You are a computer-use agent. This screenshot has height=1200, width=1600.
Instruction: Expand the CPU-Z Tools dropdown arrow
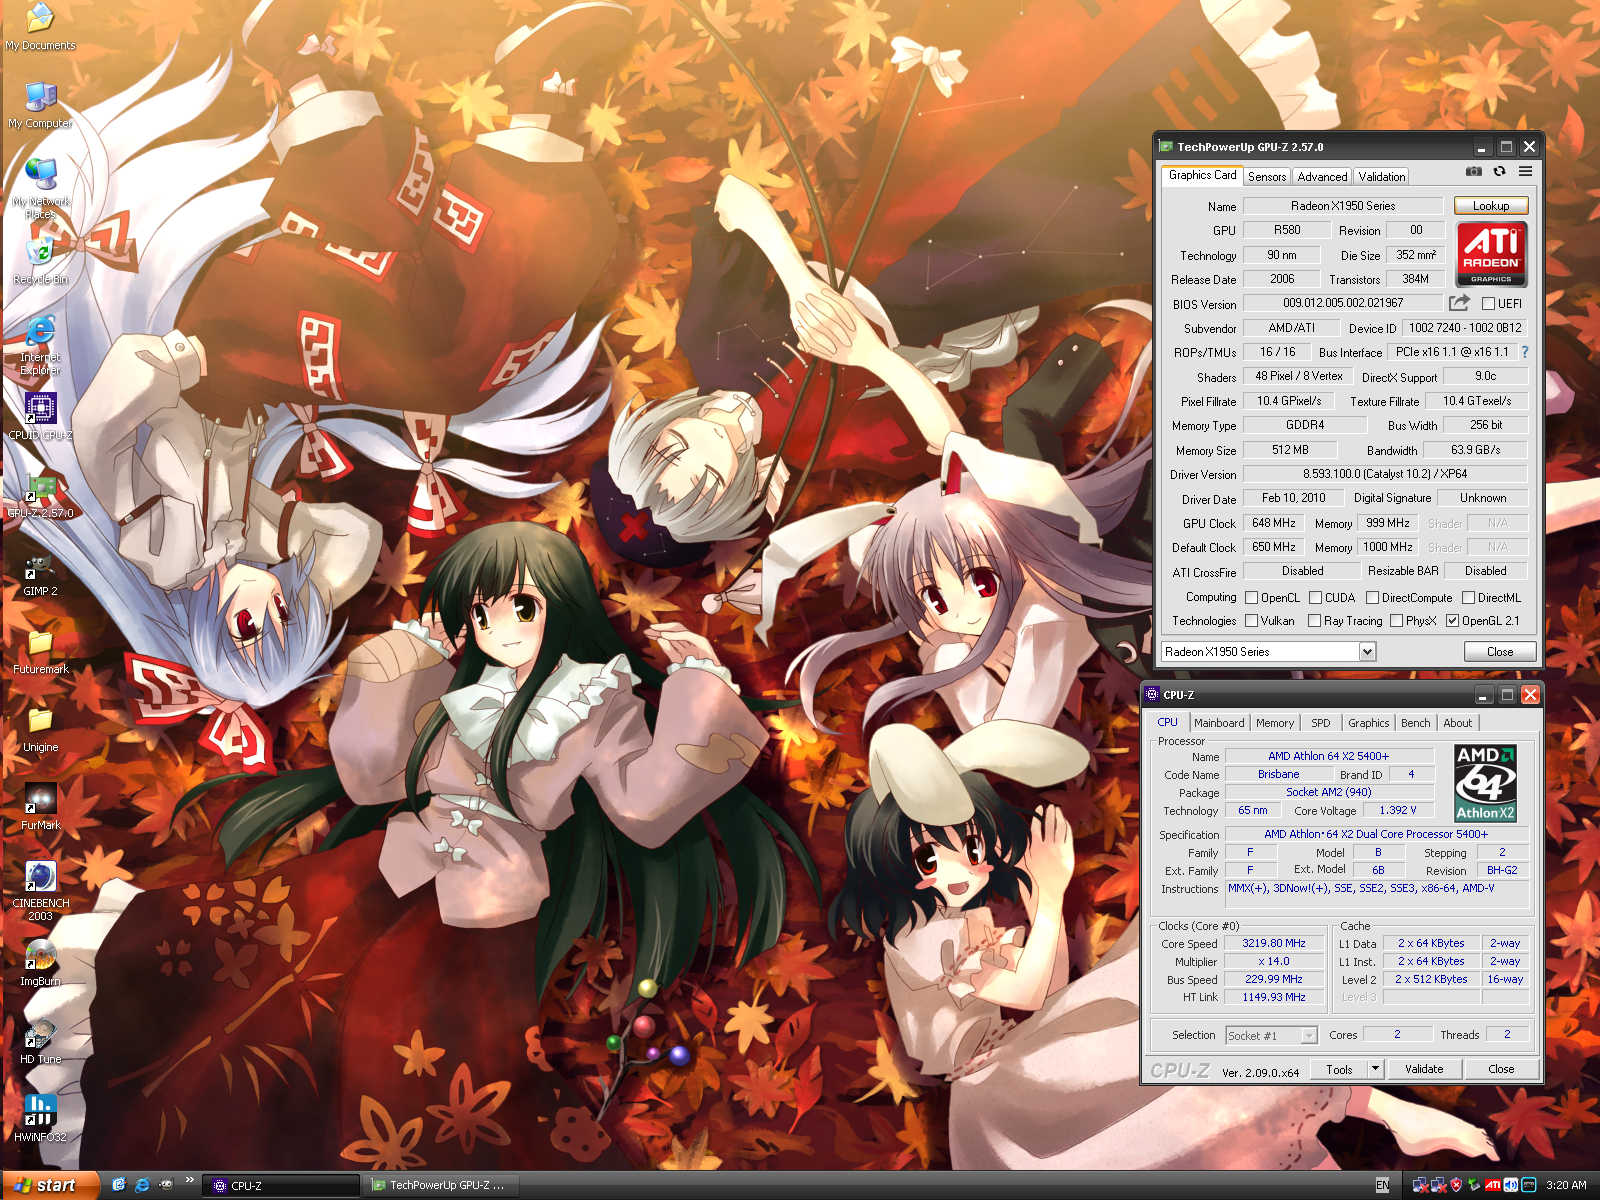[x=1375, y=1069]
